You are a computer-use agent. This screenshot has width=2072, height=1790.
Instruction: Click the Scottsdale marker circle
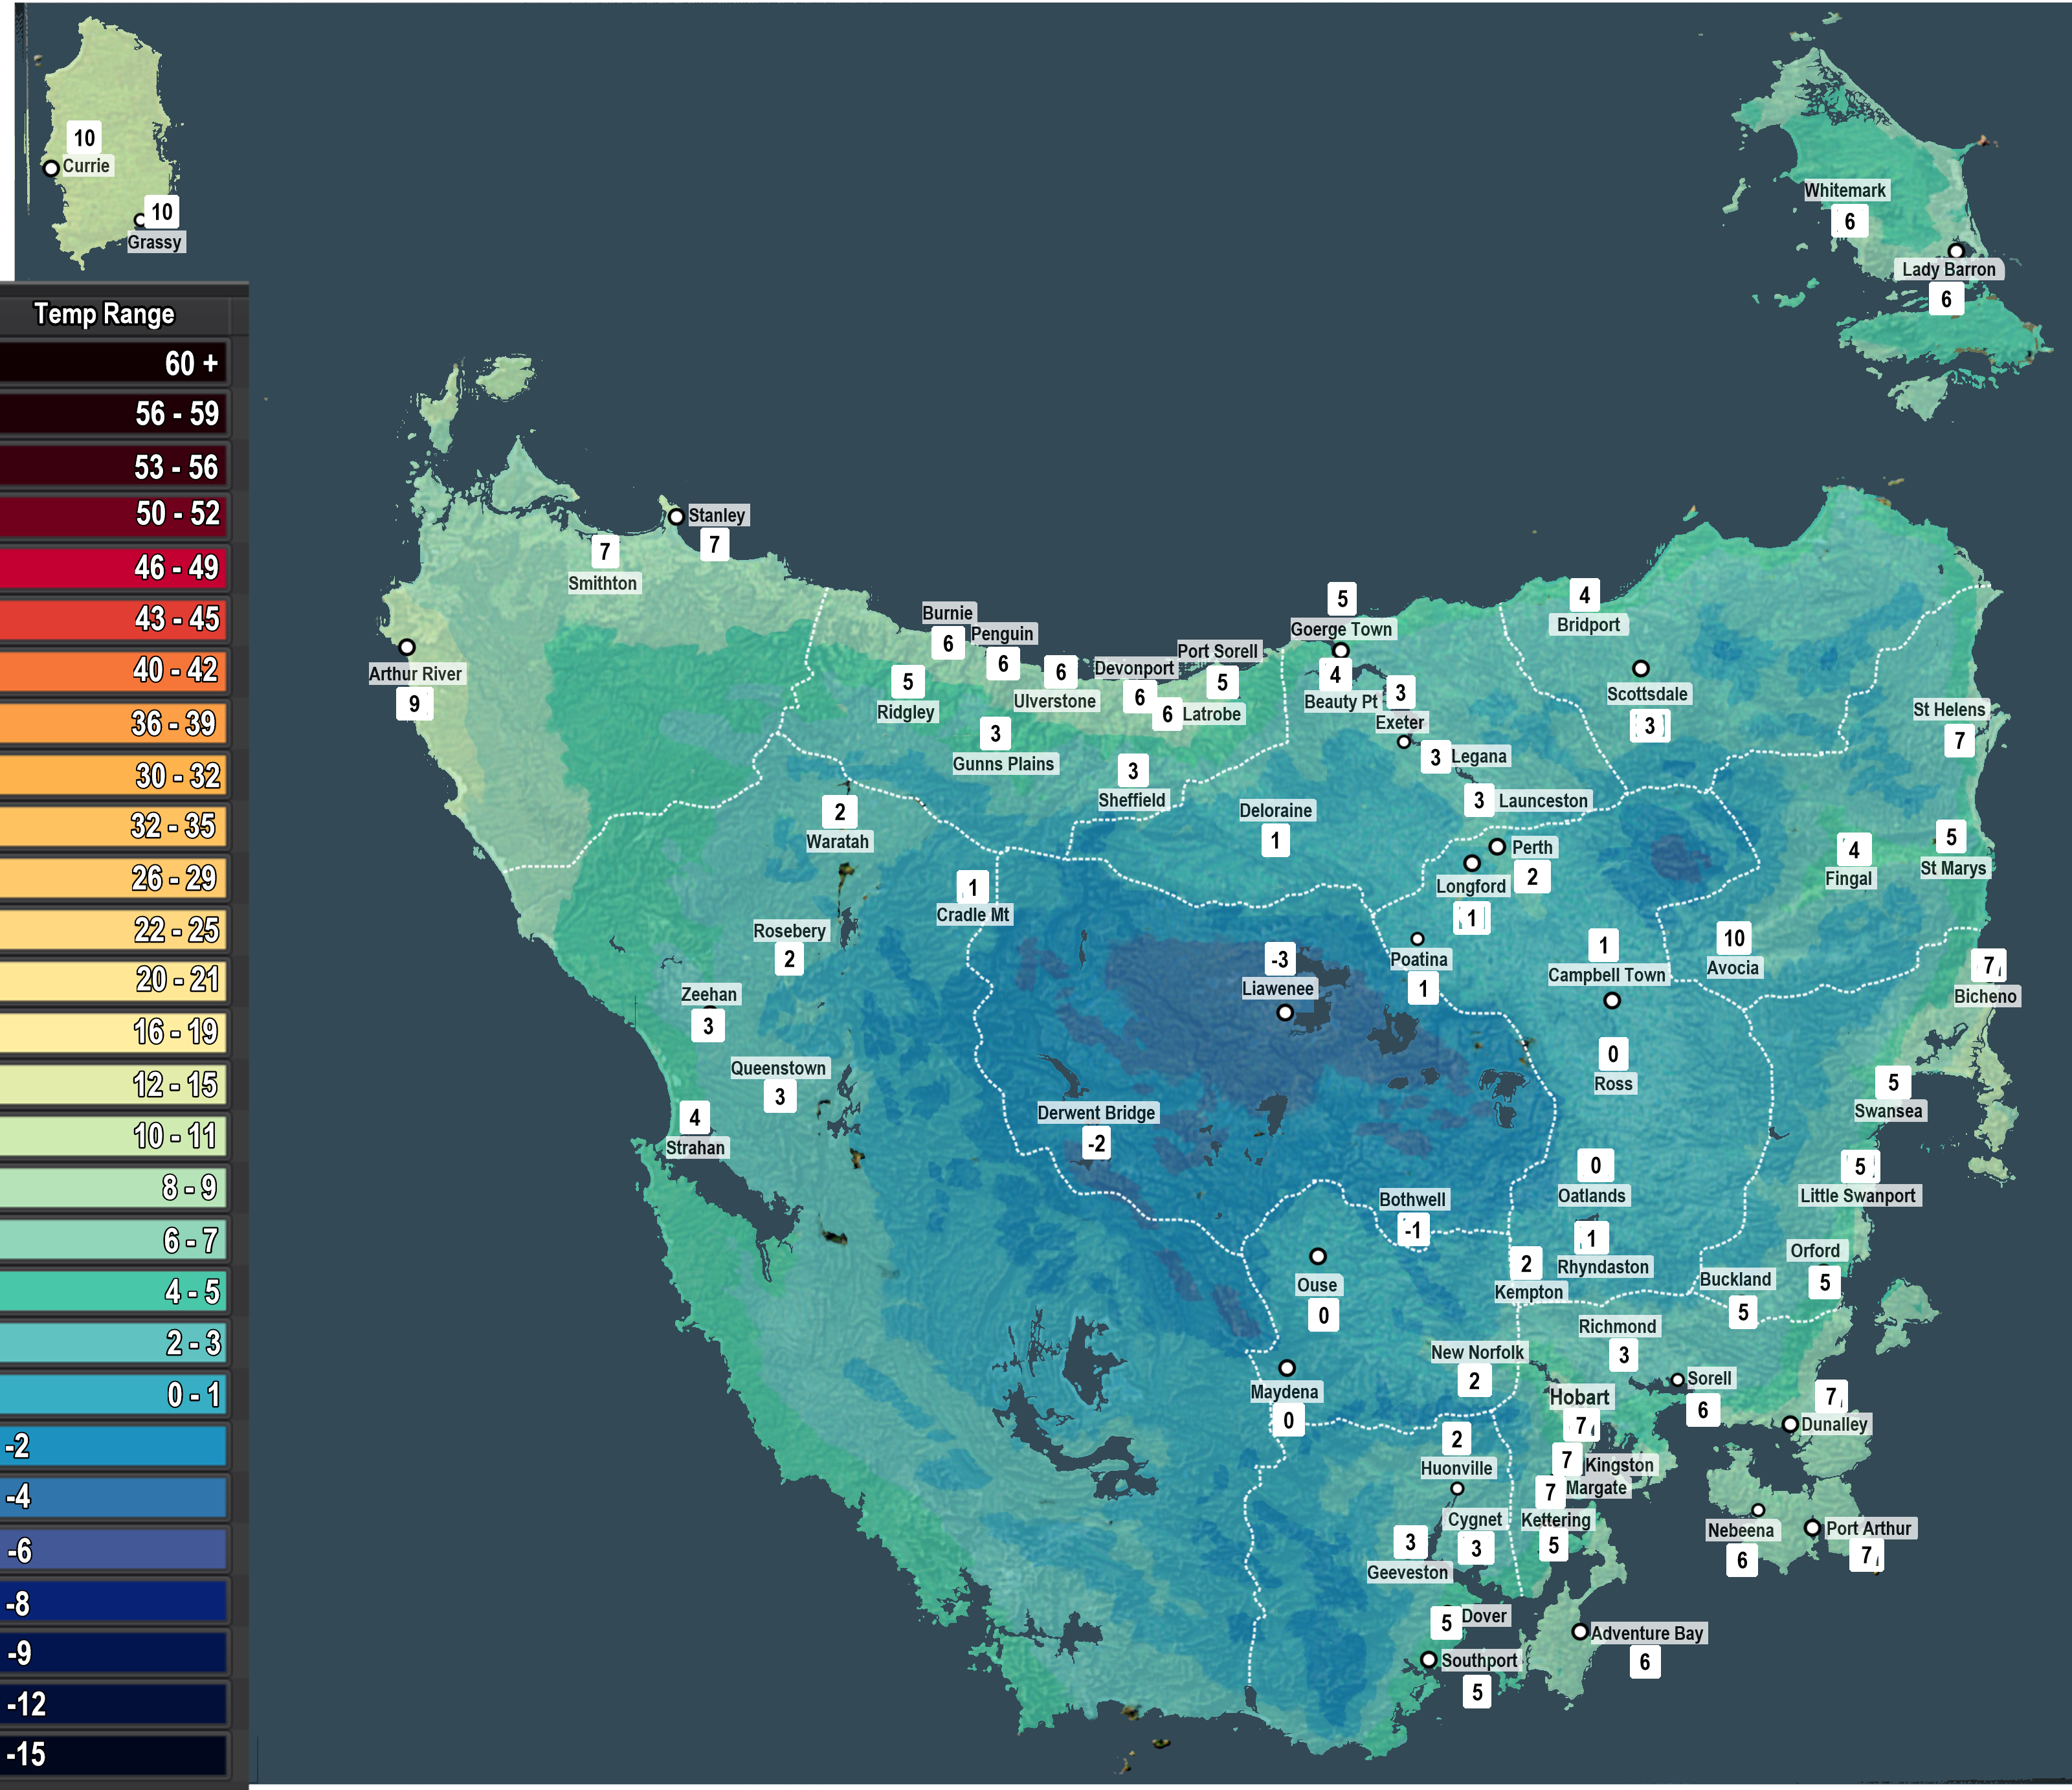click(x=1641, y=668)
